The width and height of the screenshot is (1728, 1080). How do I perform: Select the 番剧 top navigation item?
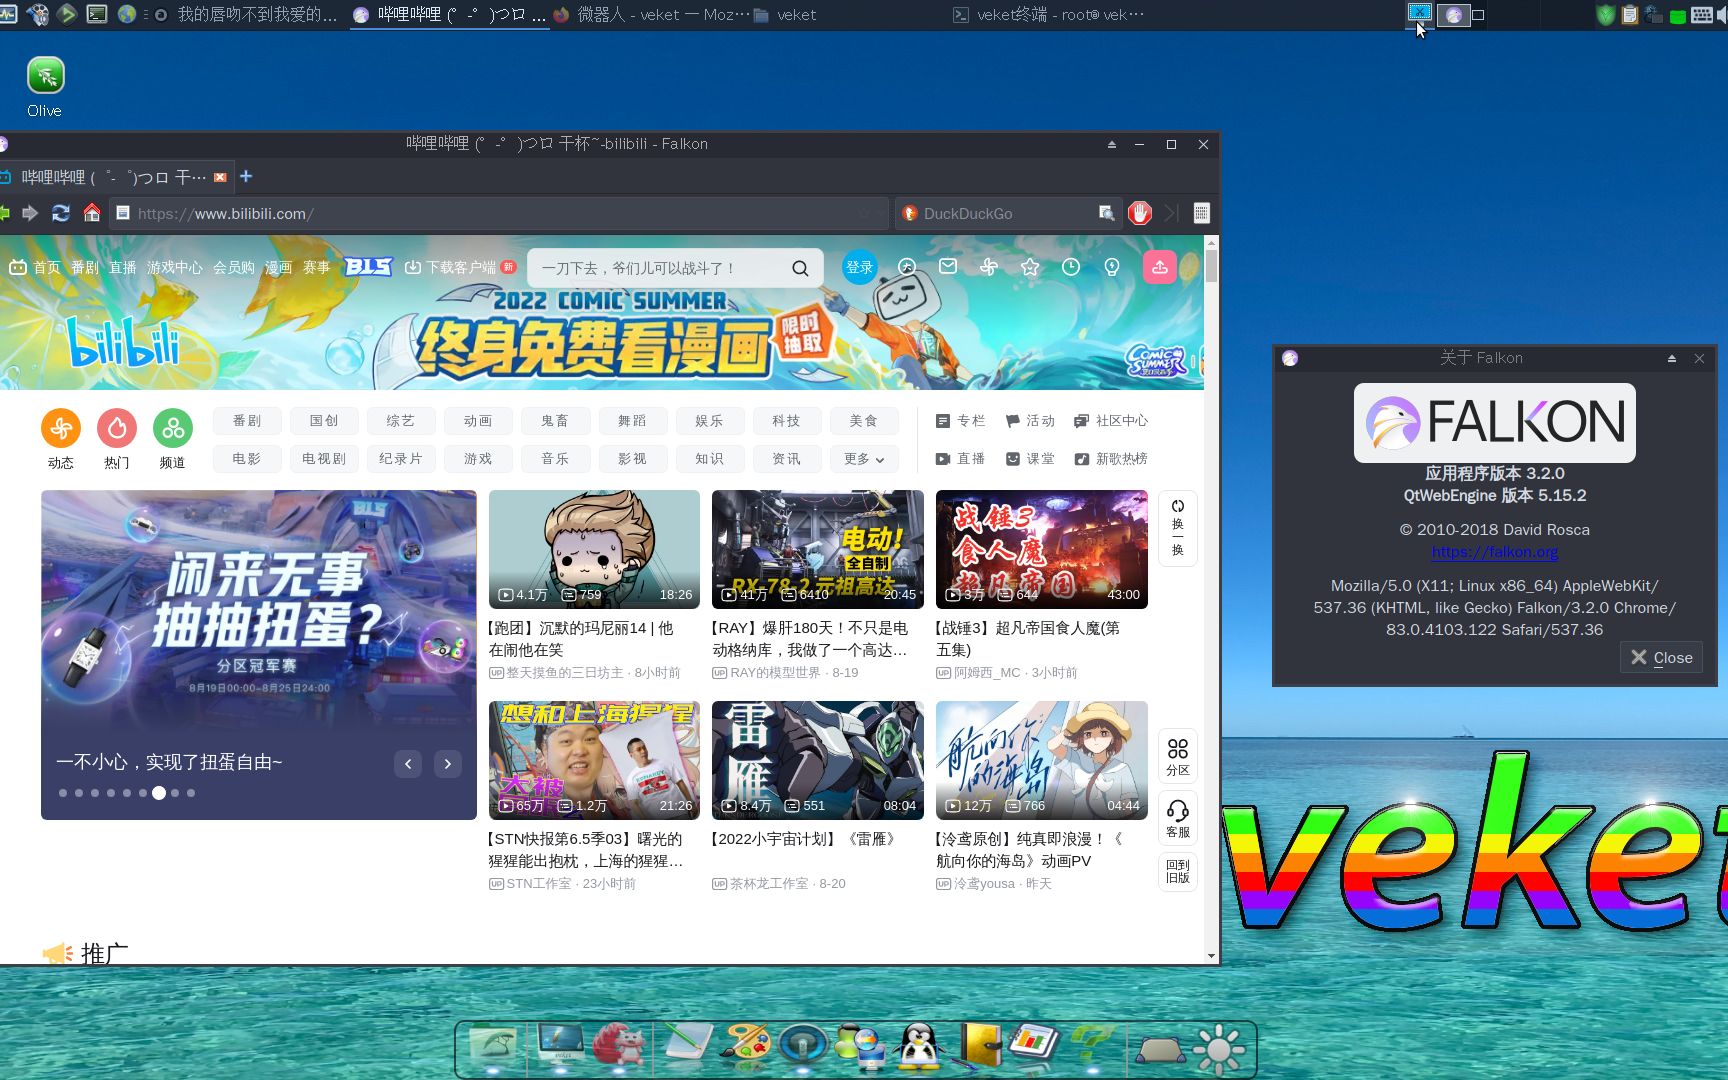85,267
